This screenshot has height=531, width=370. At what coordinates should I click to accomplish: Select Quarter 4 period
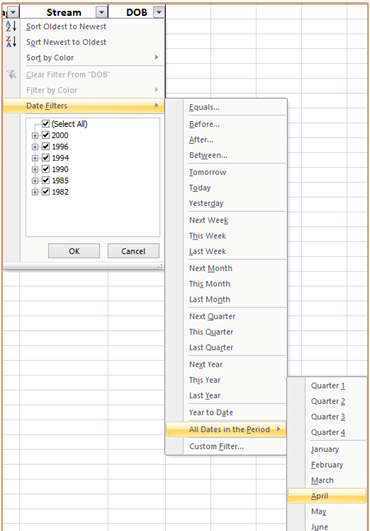tap(327, 432)
